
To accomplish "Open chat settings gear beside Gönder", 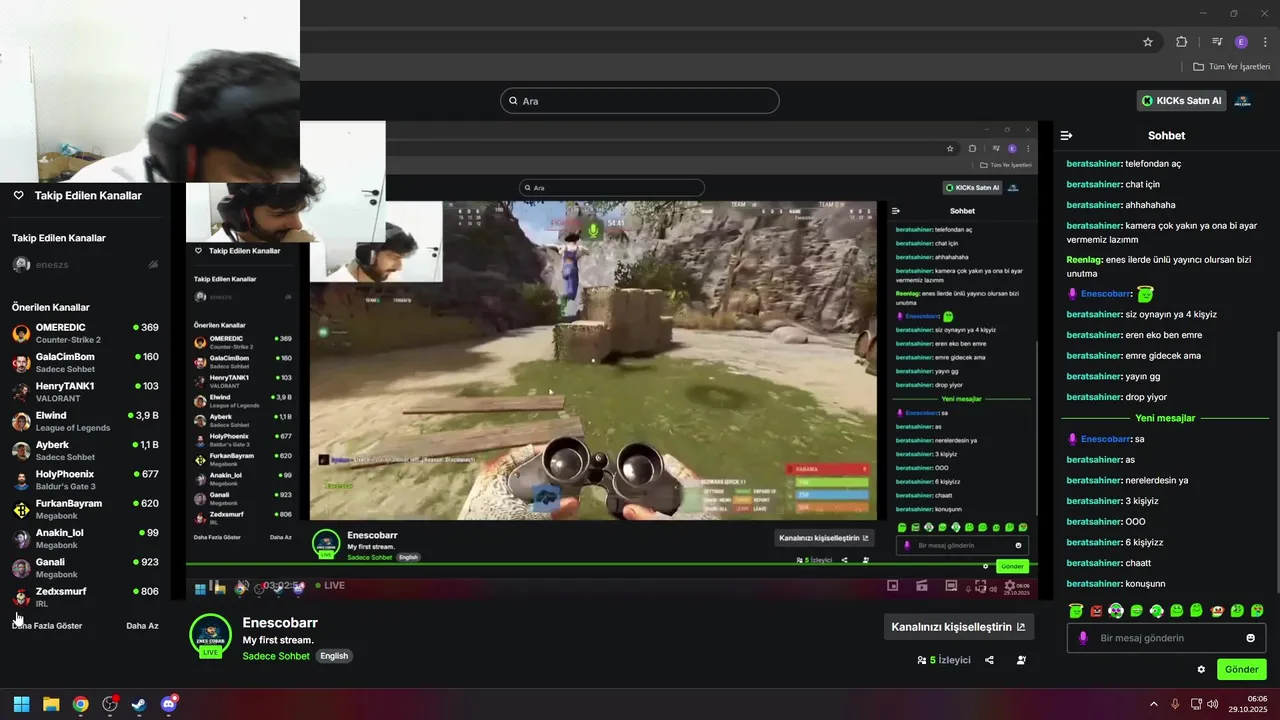I will 1201,670.
